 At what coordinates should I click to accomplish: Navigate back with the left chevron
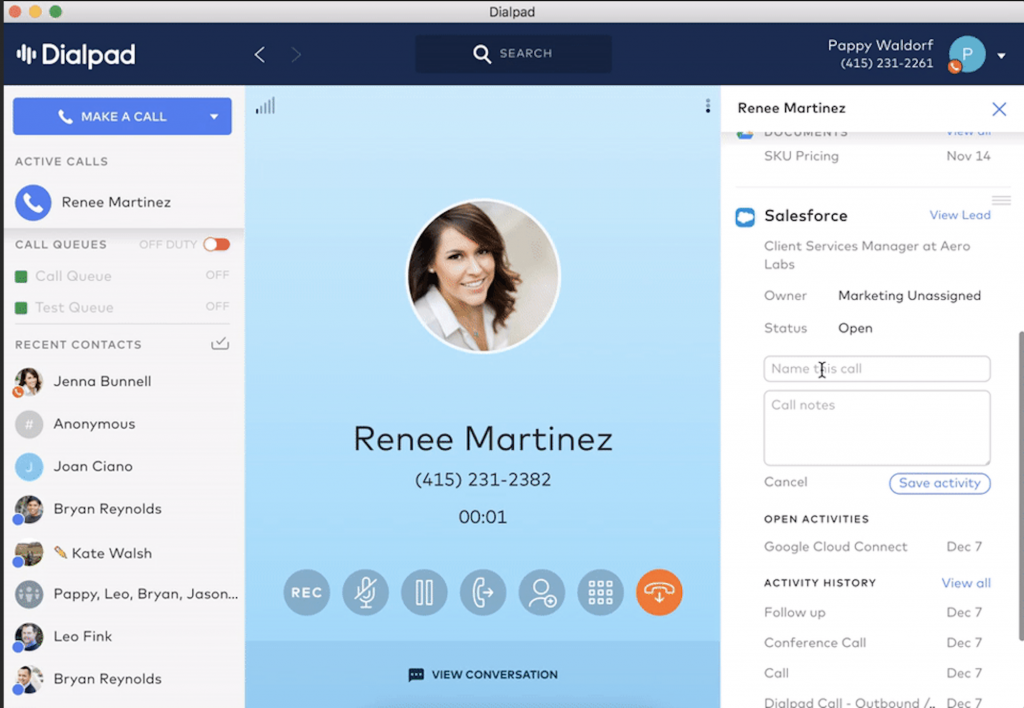click(x=260, y=55)
